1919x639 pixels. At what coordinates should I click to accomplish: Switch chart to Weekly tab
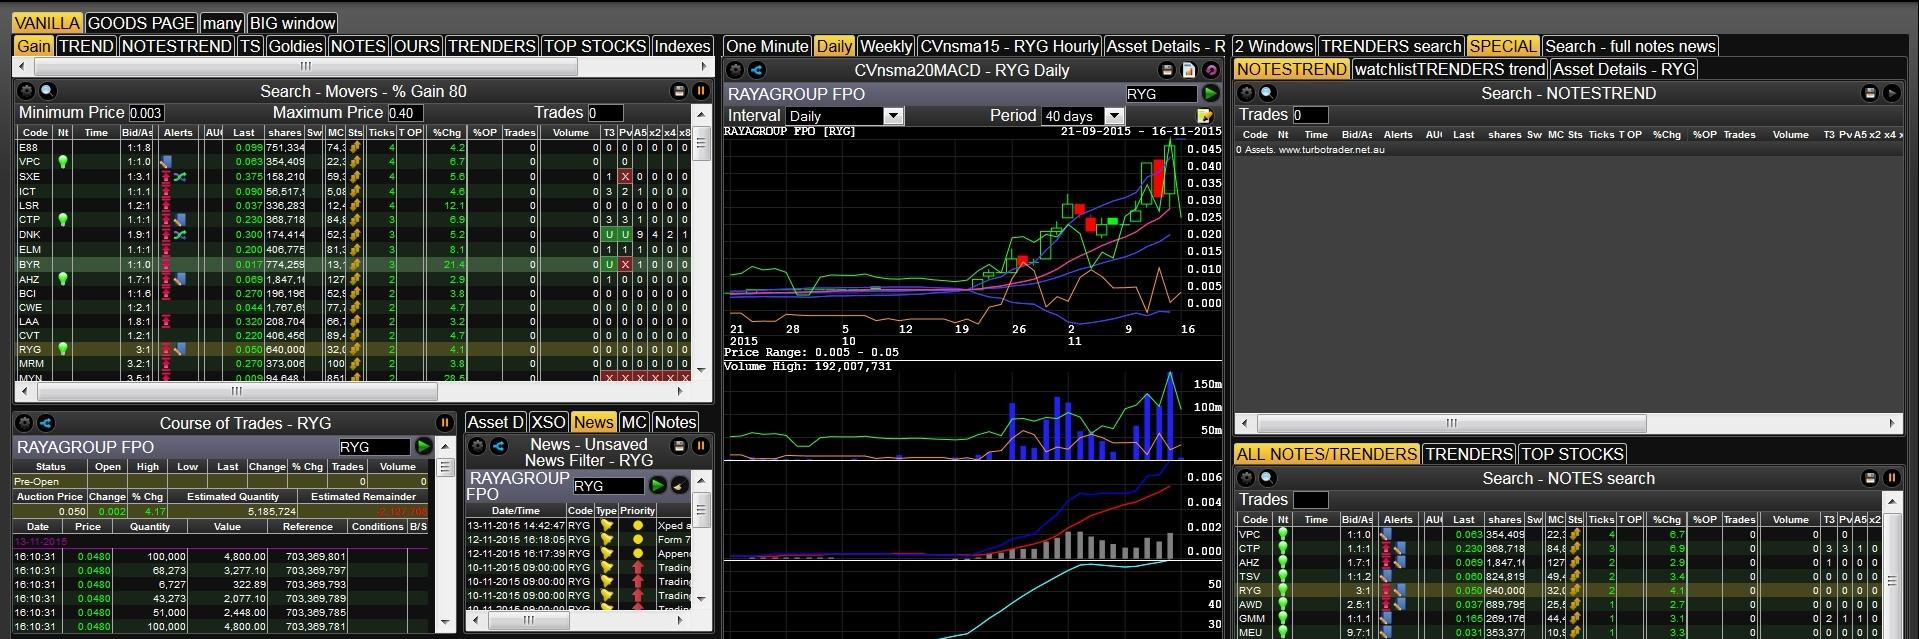pyautogui.click(x=886, y=46)
